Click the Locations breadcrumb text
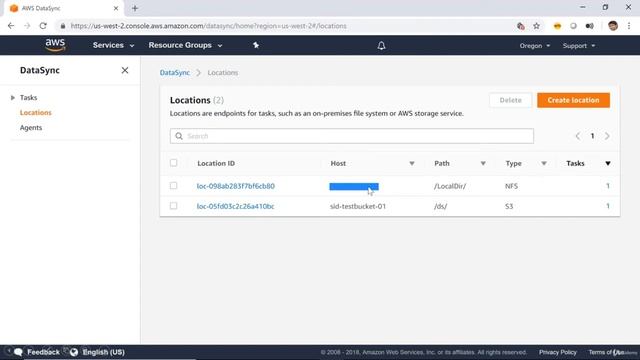Image resolution: width=640 pixels, height=360 pixels. point(222,73)
